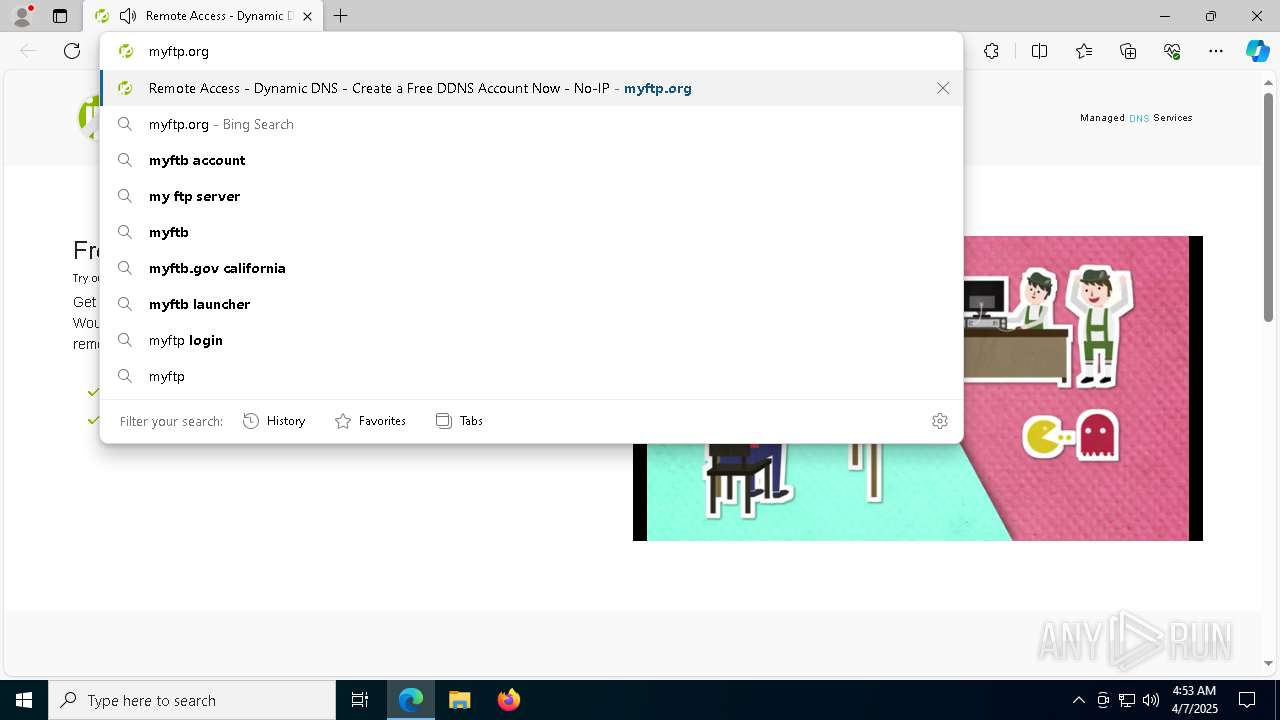Open Settings and more ellipsis menu

[x=1216, y=51]
